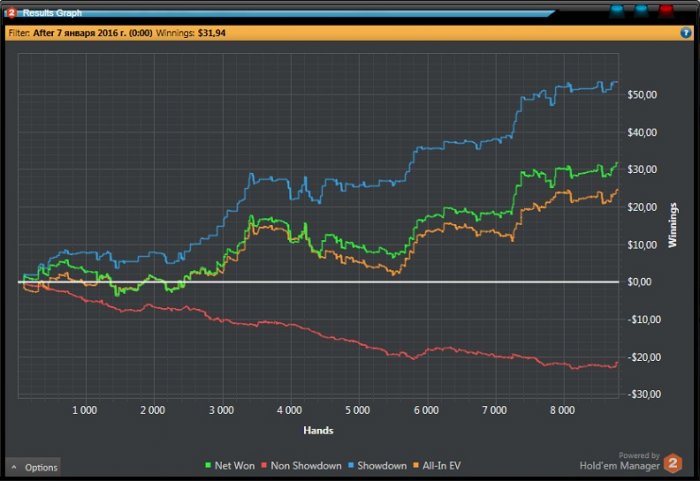Image resolution: width=700 pixels, height=481 pixels.
Task: Click the Hold'em Manager 2 logo icon
Action: tap(673, 463)
